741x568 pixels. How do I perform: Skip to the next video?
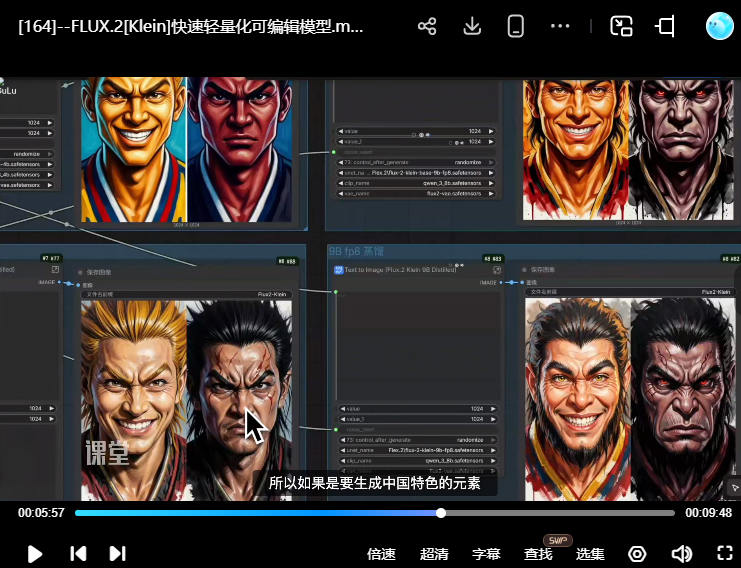pos(117,553)
